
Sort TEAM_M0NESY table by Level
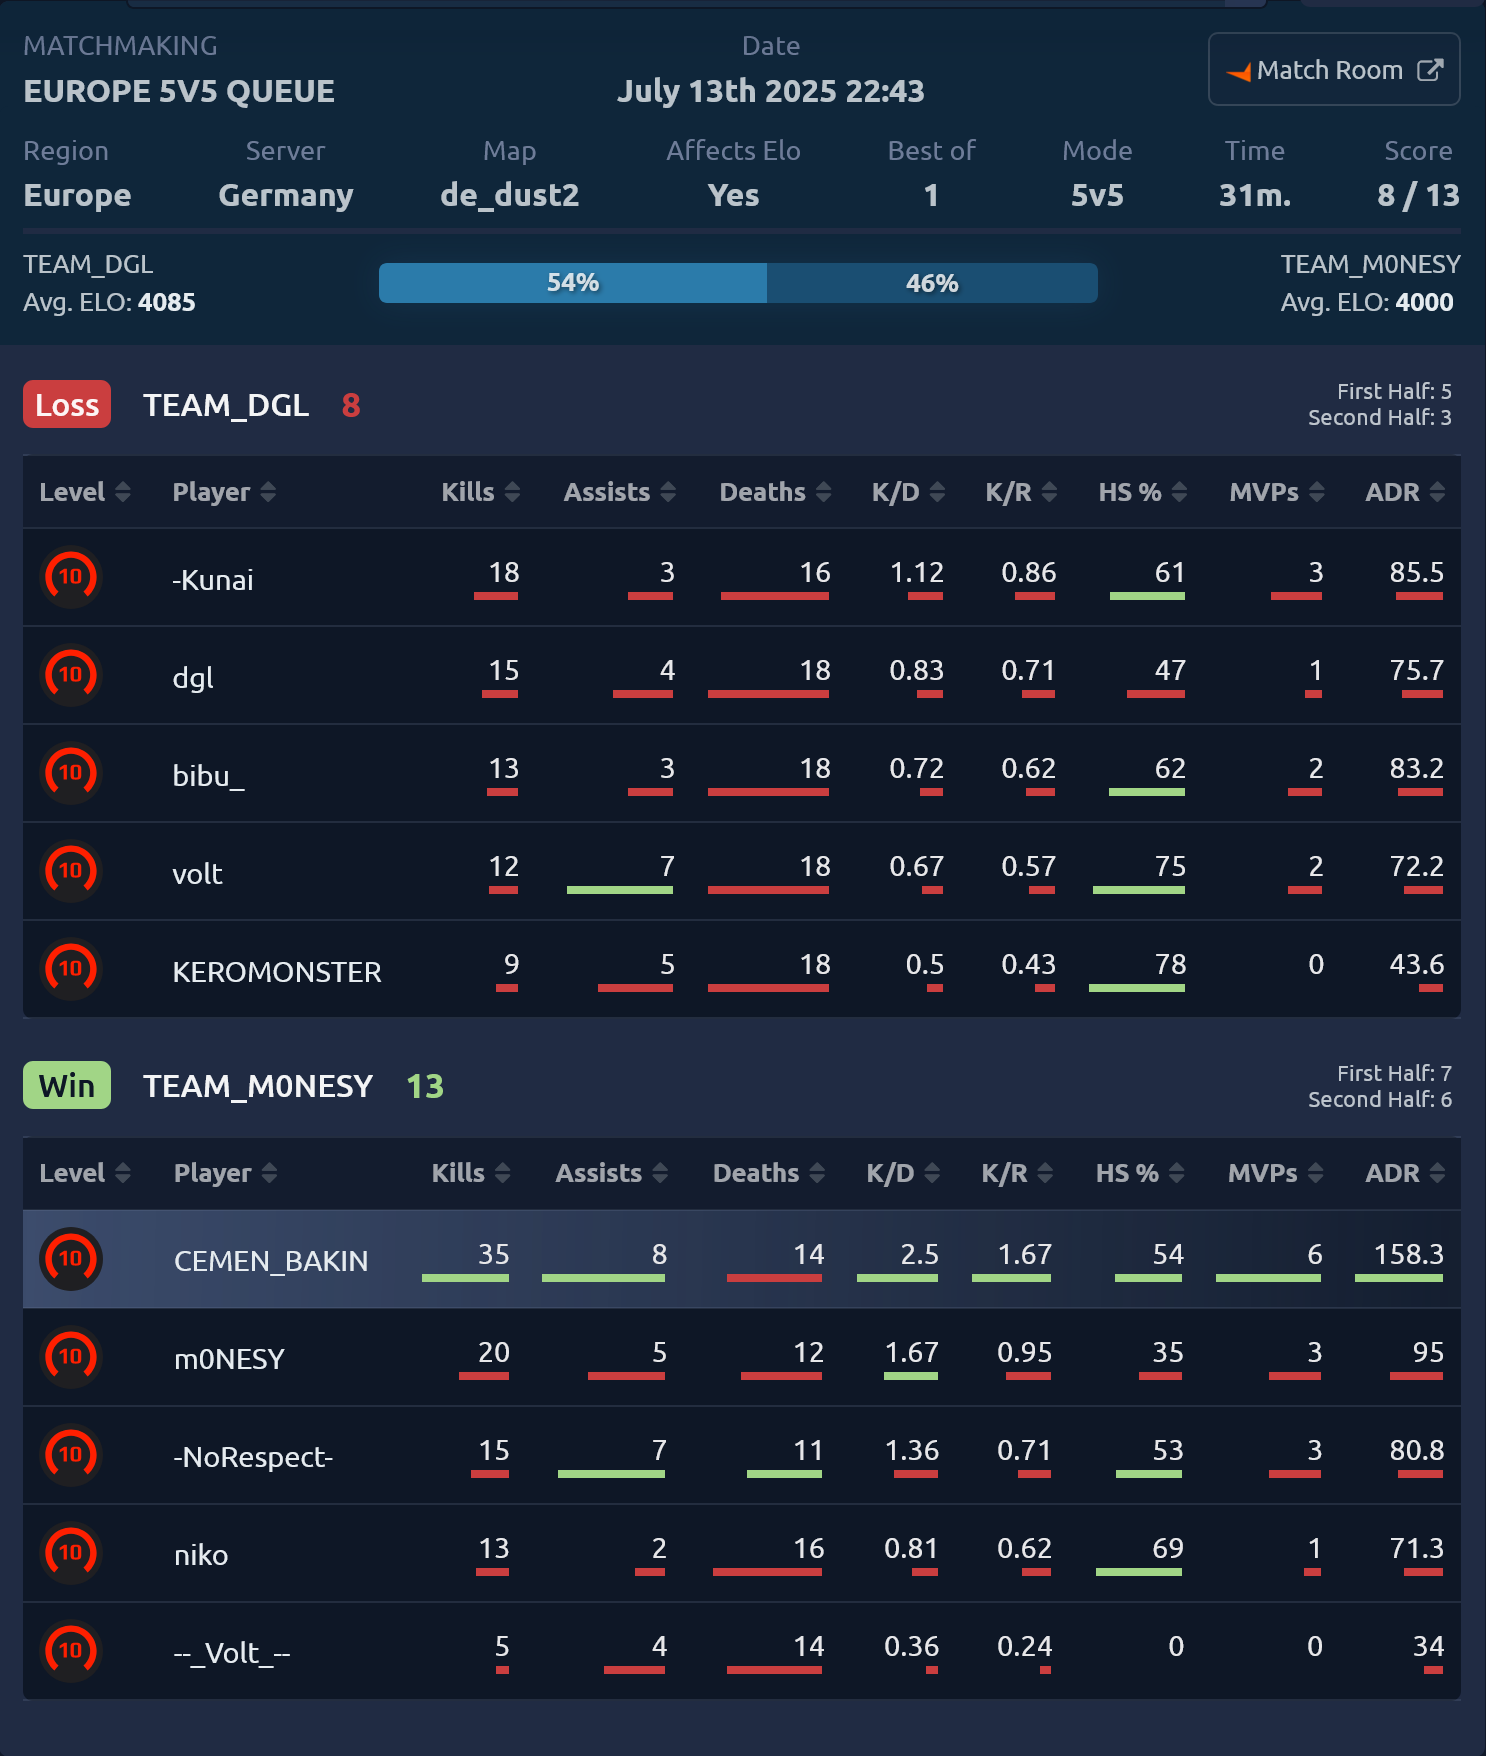[x=85, y=1173]
